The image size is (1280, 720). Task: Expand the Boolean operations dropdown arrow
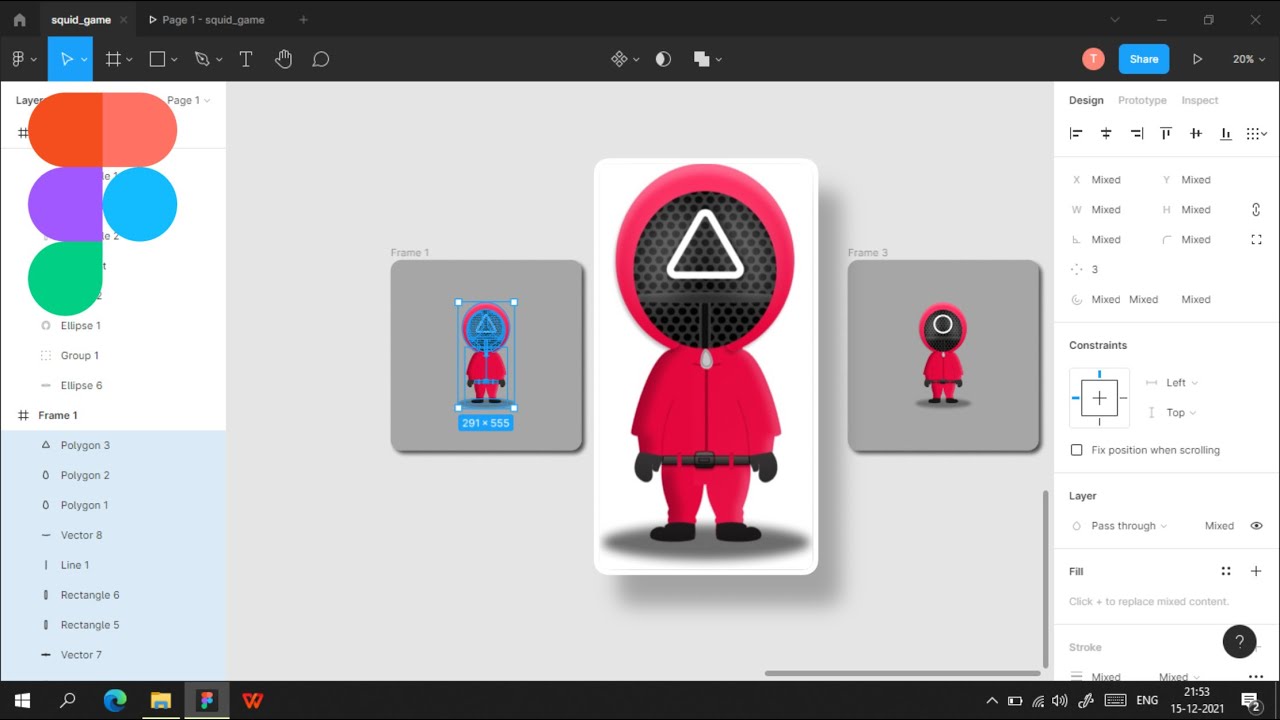[x=718, y=59]
